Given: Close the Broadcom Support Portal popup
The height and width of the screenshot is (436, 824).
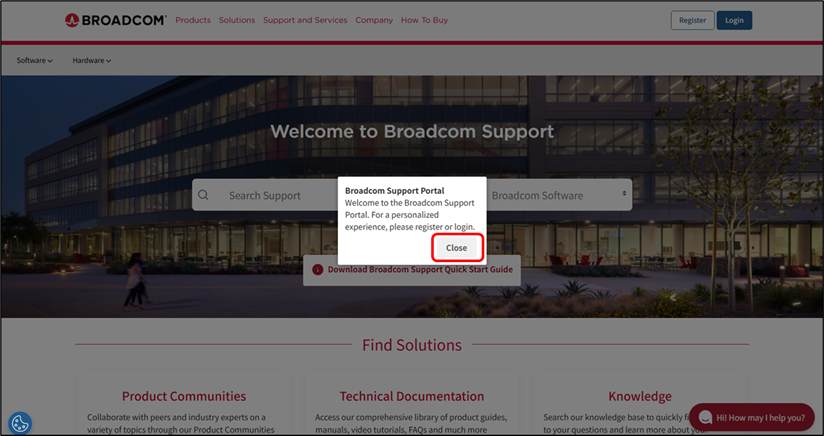Looking at the screenshot, I should click(x=456, y=248).
